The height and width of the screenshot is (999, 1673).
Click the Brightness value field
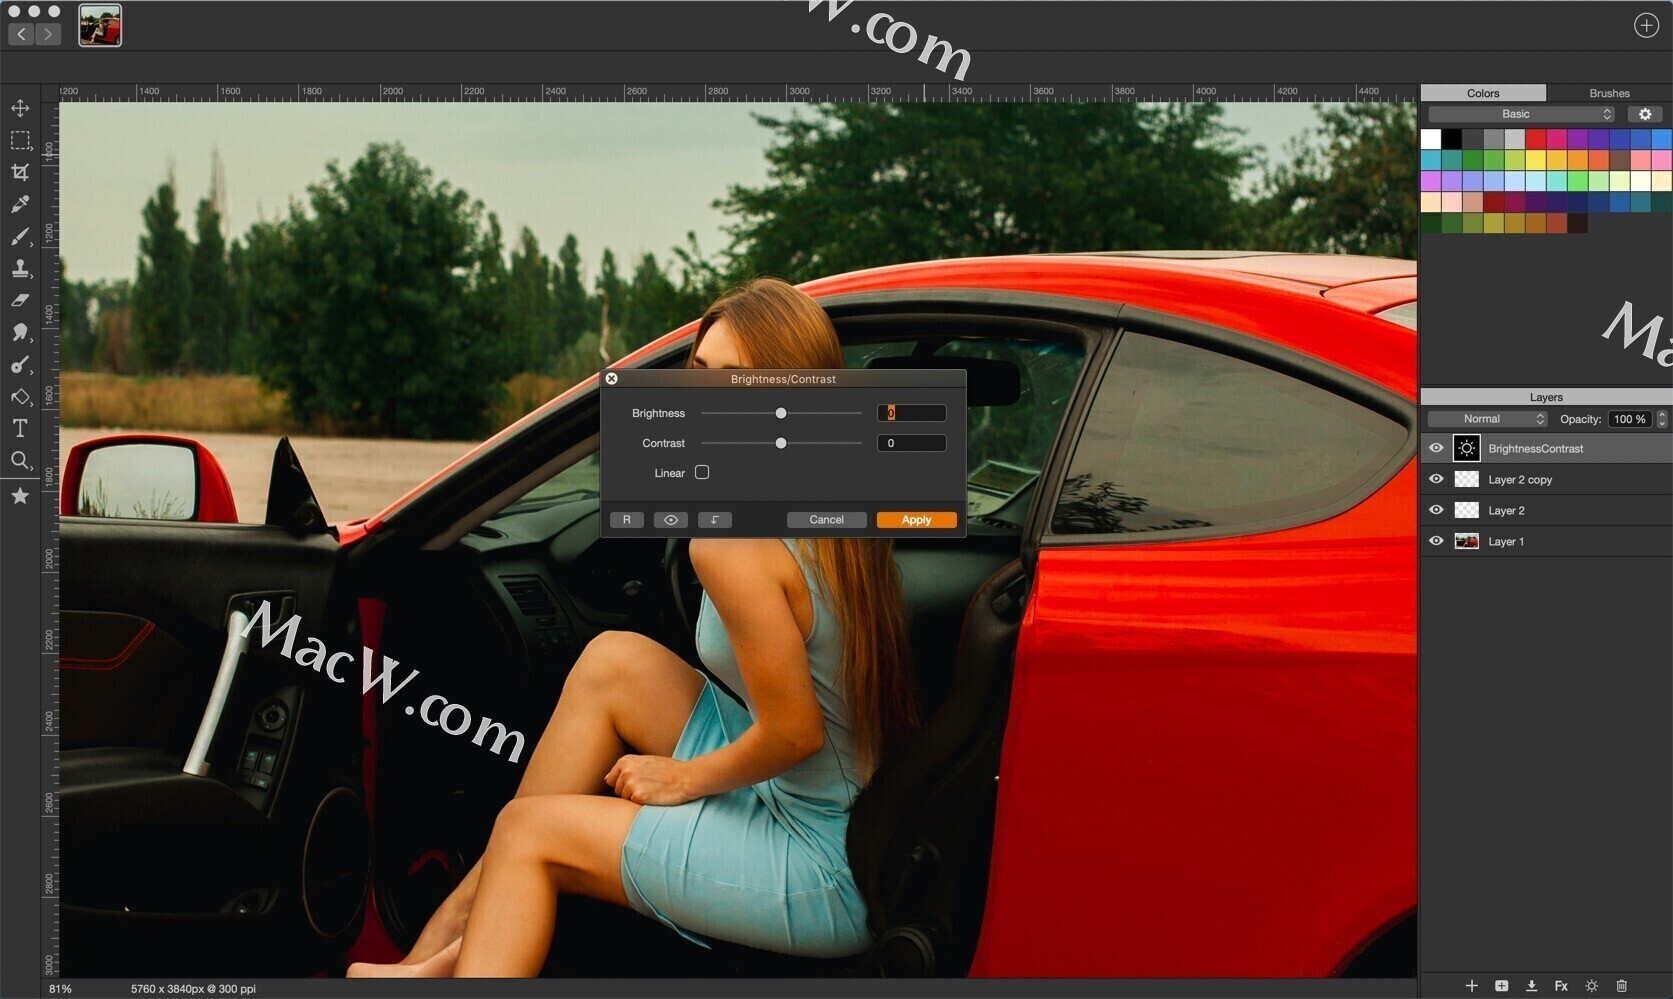pos(911,413)
